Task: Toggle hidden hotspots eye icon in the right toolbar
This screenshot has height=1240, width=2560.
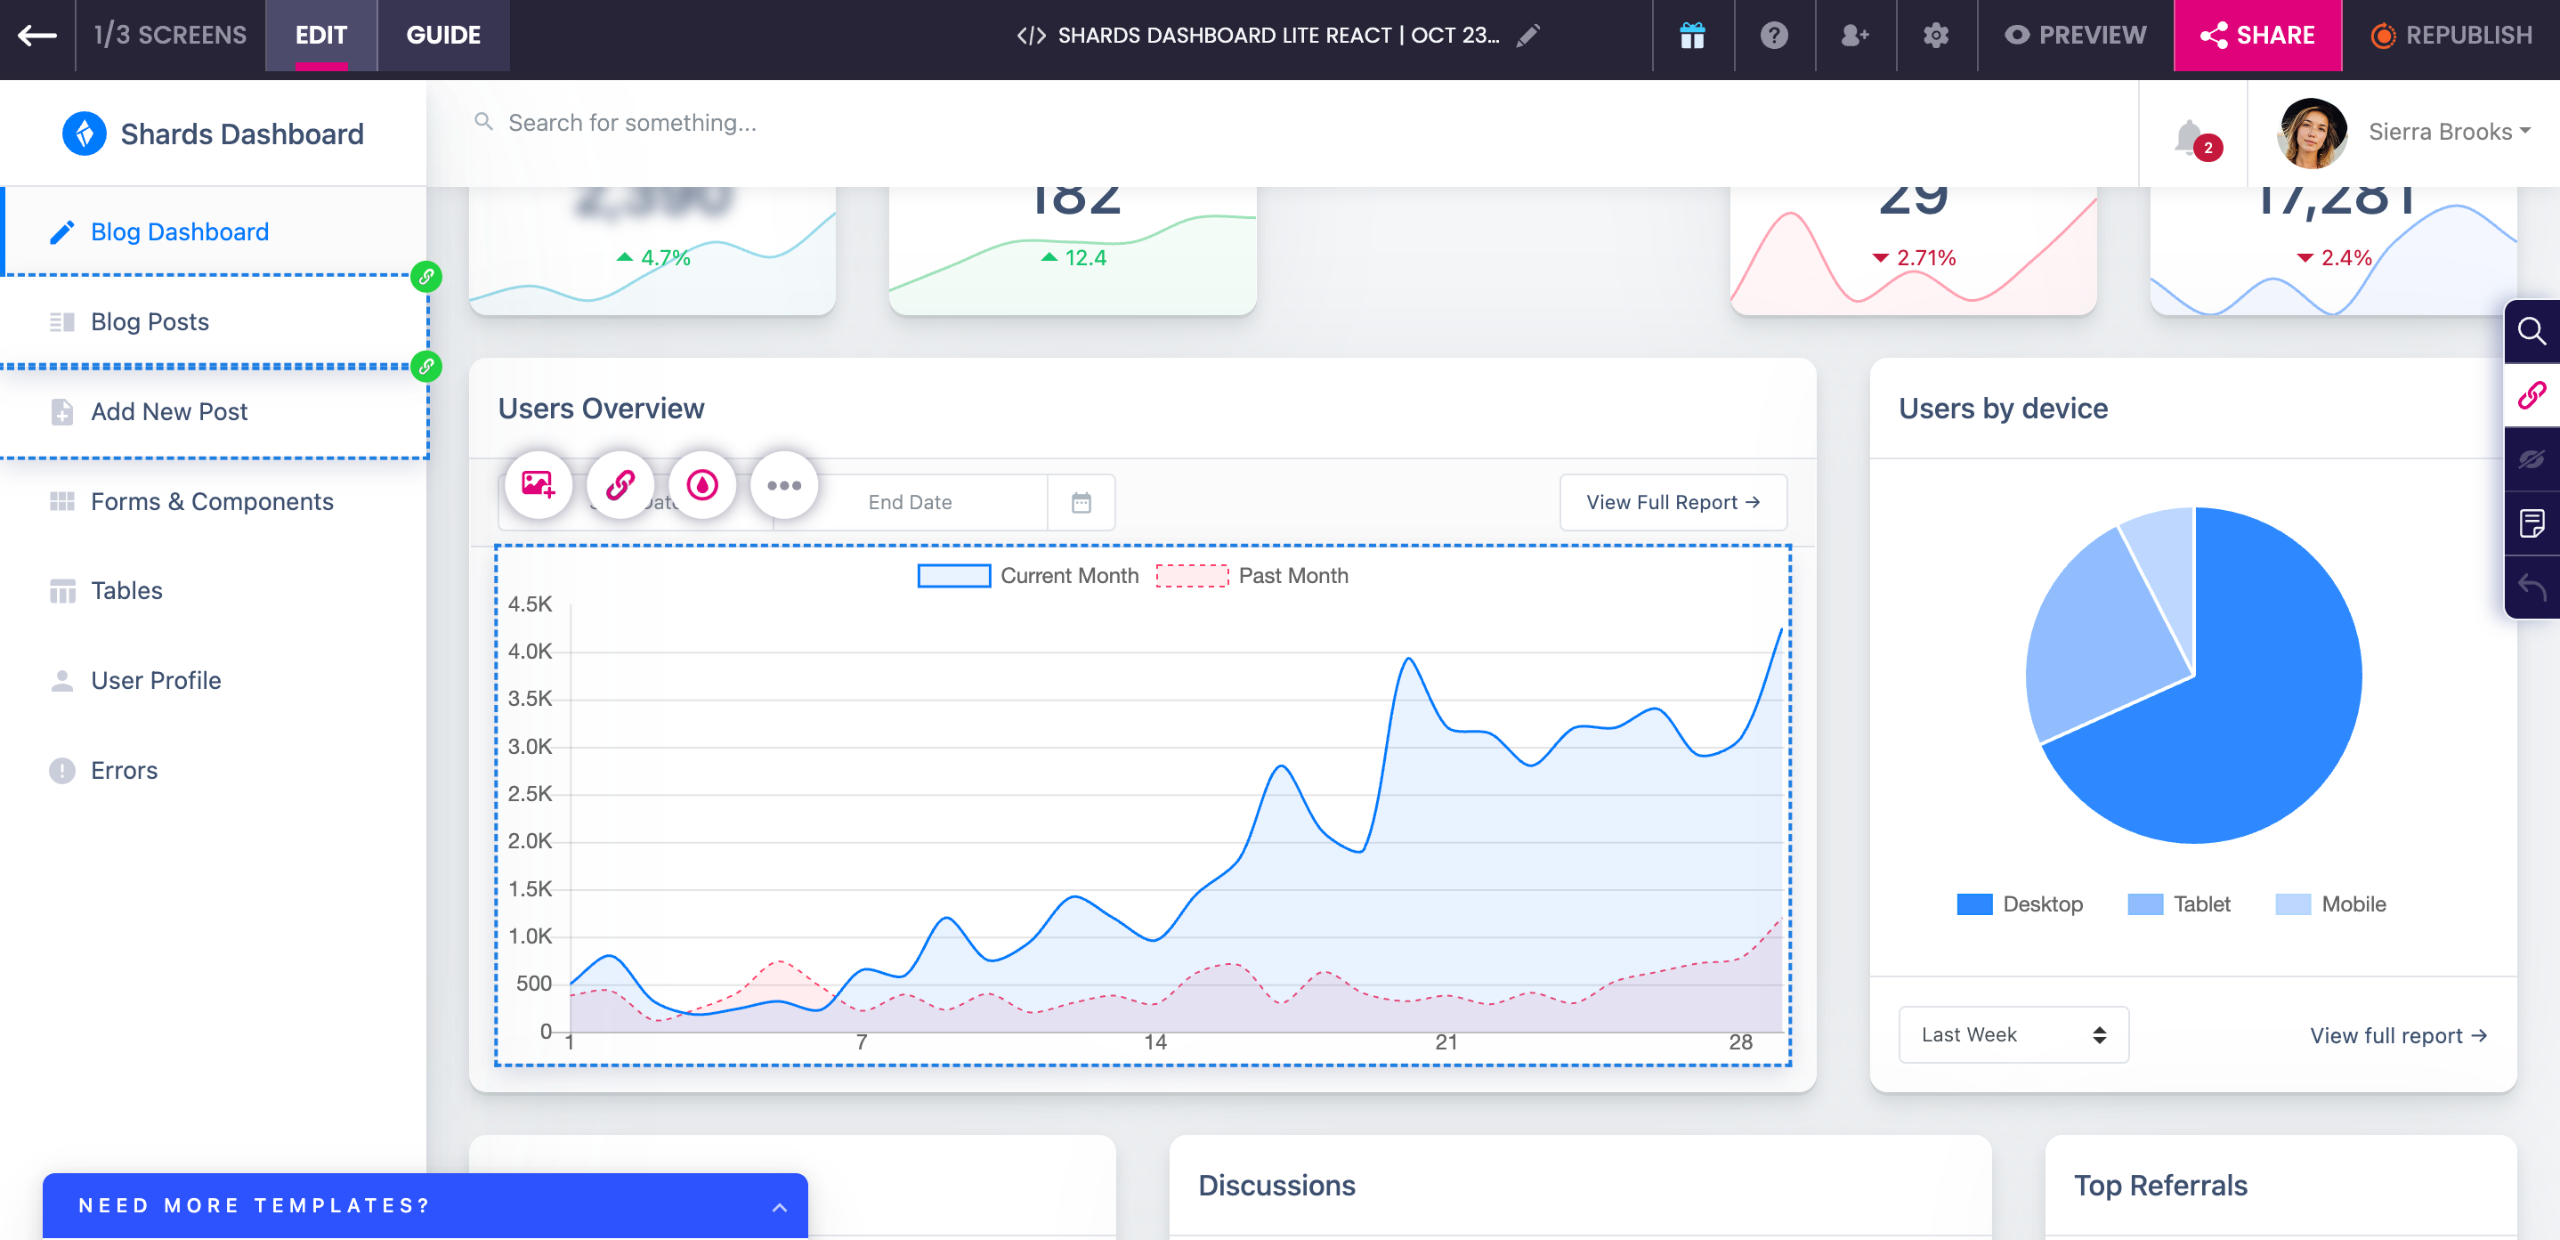Action: point(2531,459)
